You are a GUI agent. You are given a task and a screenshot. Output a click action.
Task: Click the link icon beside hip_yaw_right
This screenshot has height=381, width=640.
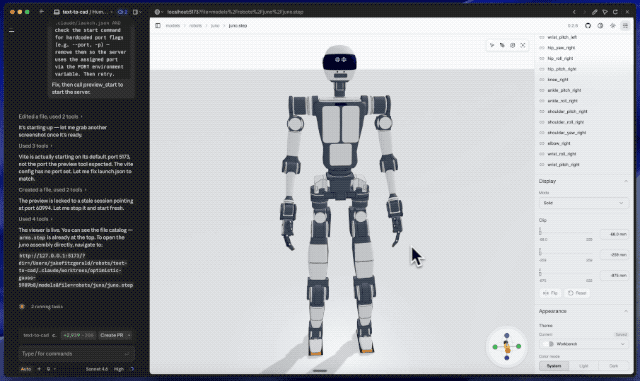[542, 48]
